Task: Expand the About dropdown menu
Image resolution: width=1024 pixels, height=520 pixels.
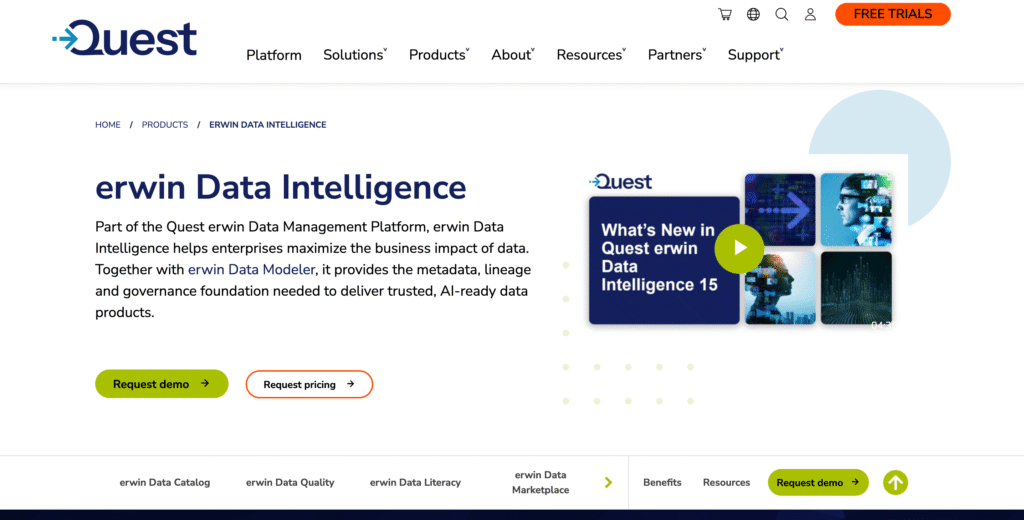Action: pyautogui.click(x=513, y=56)
